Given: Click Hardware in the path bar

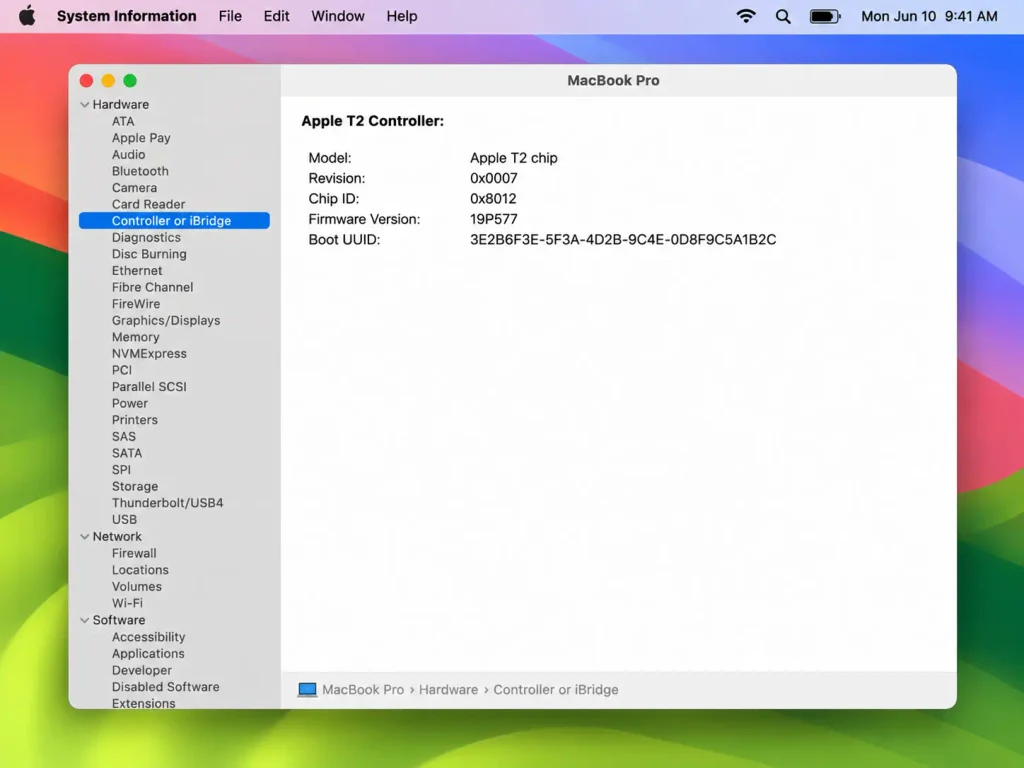Looking at the screenshot, I should (x=449, y=690).
